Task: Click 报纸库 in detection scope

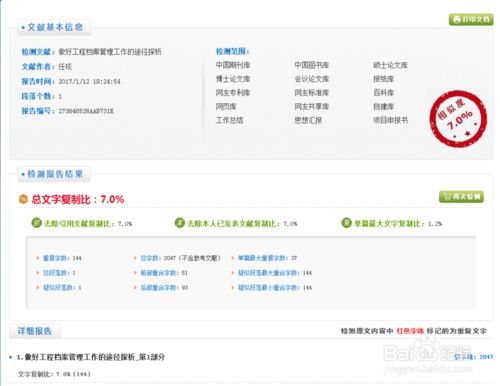Action: pyautogui.click(x=384, y=79)
